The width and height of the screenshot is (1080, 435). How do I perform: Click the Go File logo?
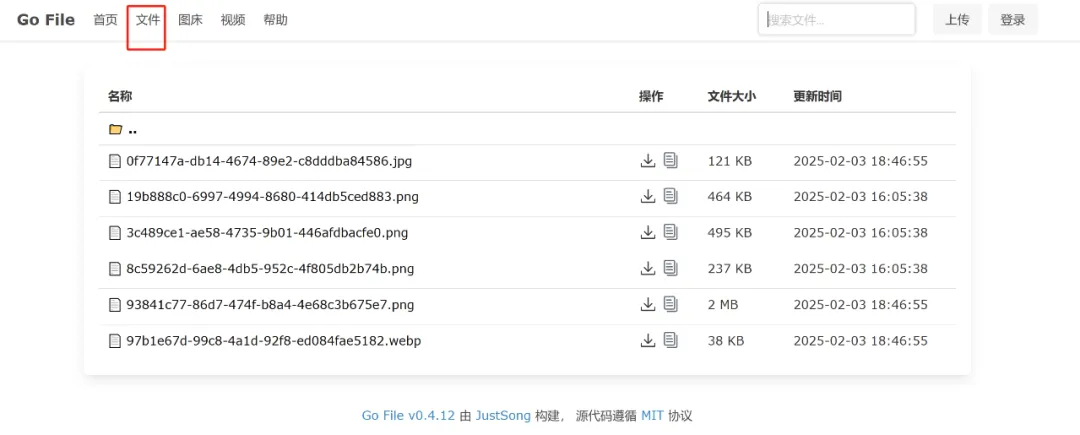tap(46, 20)
